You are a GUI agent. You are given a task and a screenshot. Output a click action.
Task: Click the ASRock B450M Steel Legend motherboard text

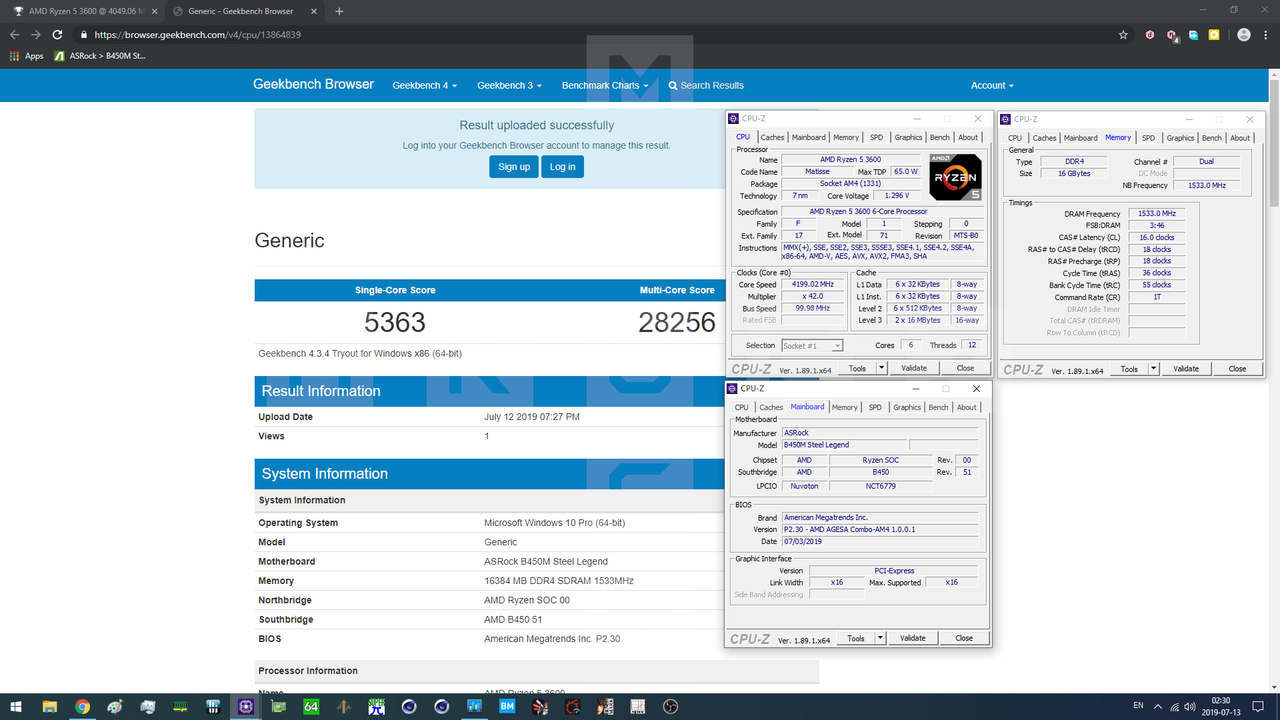click(546, 562)
